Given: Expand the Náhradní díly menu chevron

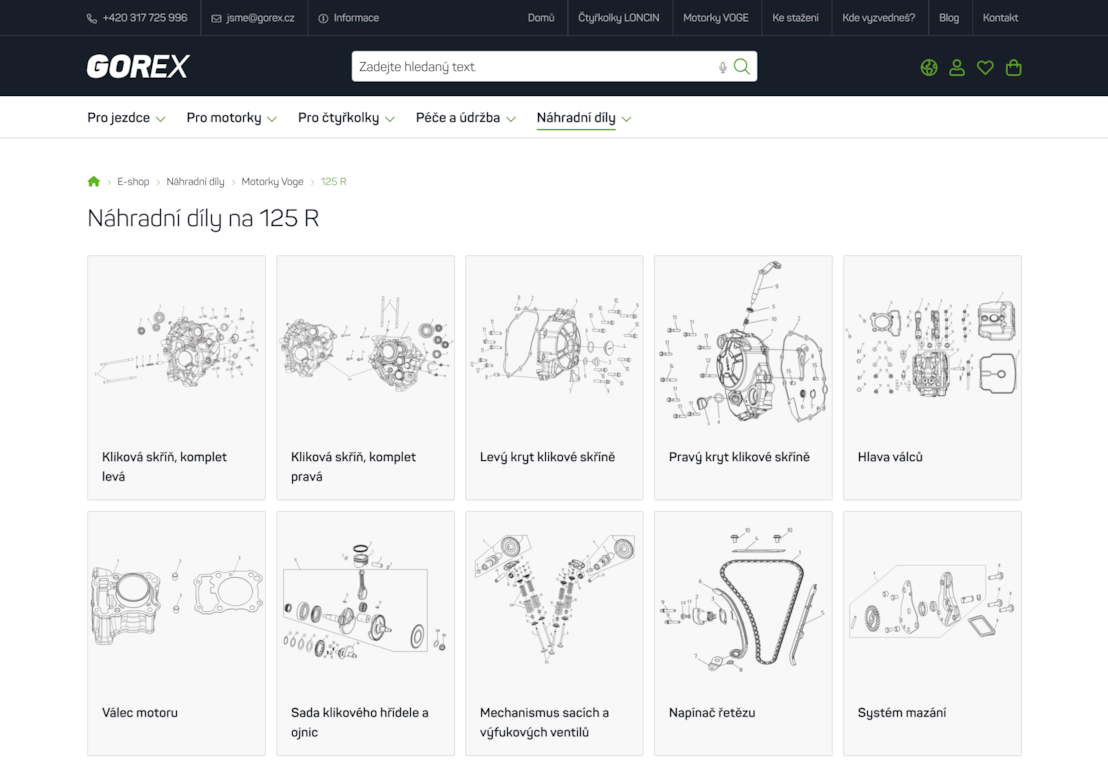Looking at the screenshot, I should click(626, 119).
